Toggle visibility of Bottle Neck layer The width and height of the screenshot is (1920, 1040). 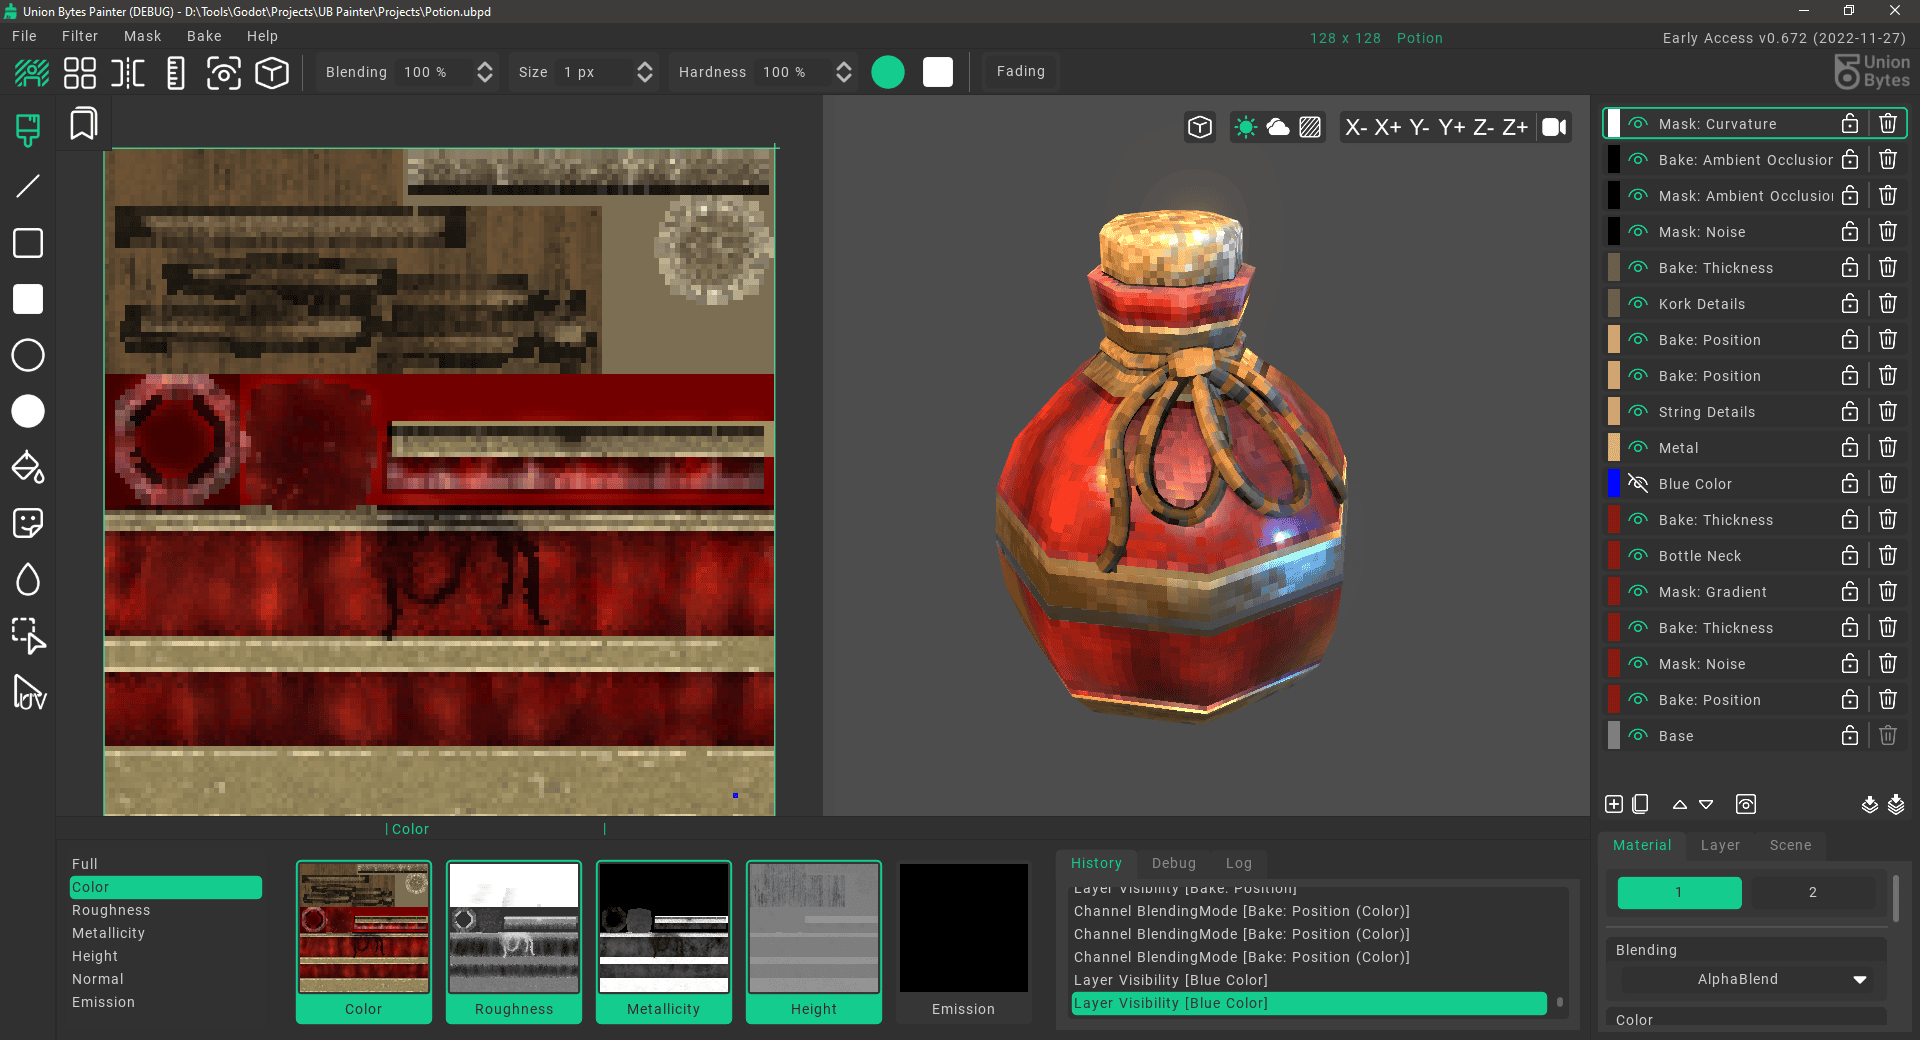[1638, 556]
